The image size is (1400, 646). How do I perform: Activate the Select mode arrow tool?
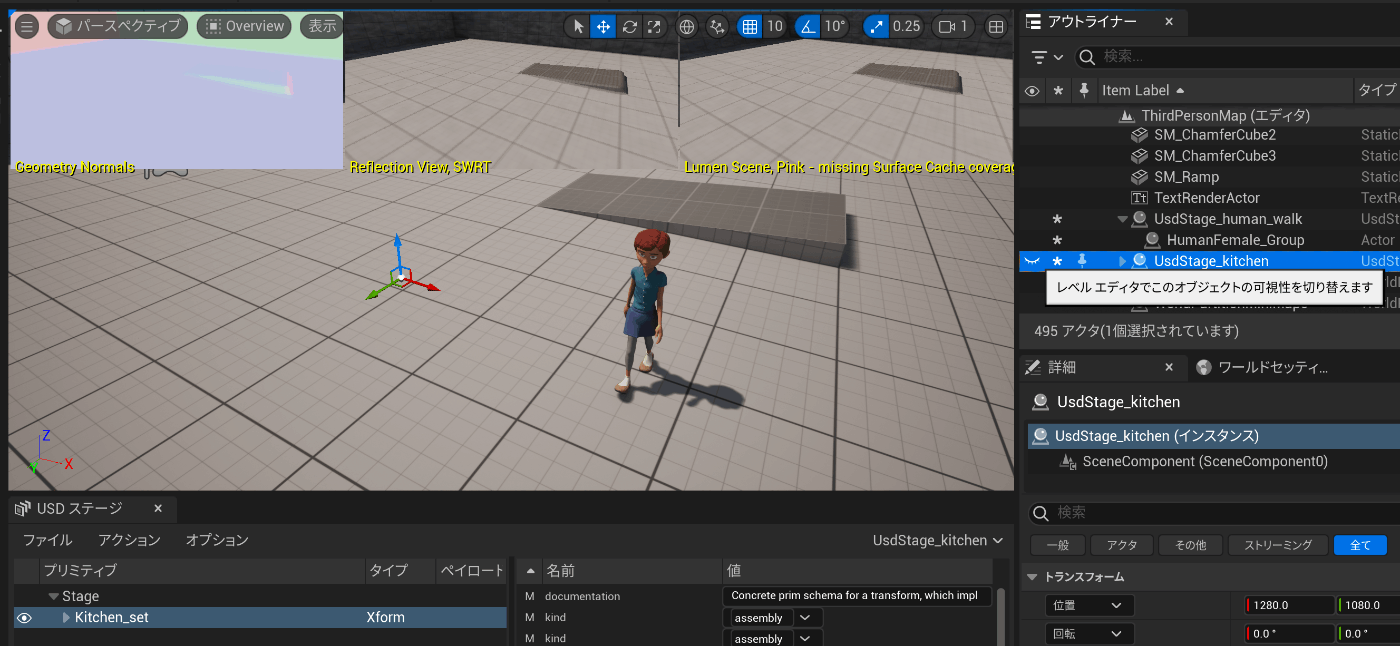pyautogui.click(x=578, y=27)
